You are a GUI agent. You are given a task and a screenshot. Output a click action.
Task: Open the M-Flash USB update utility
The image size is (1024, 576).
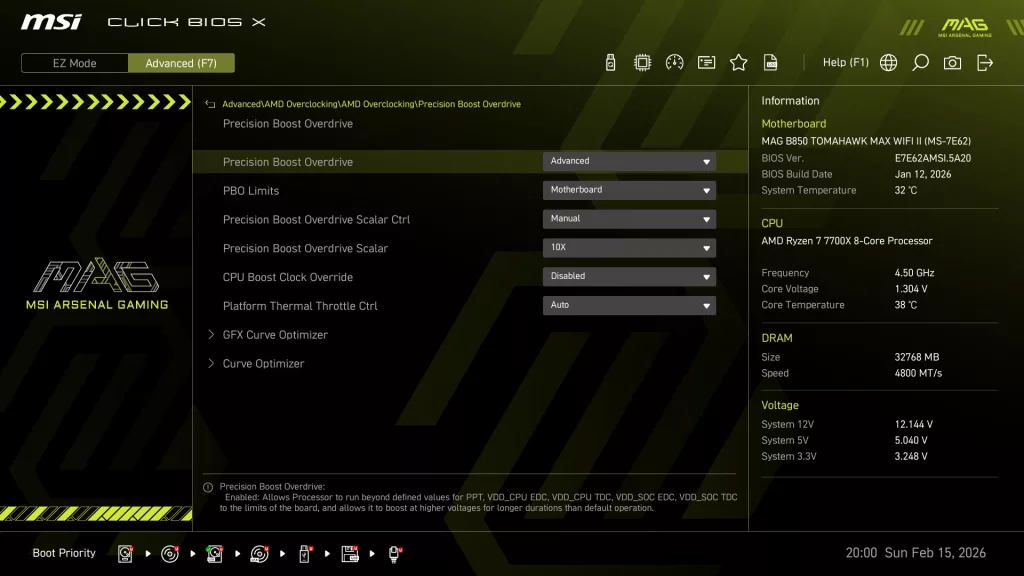click(610, 61)
